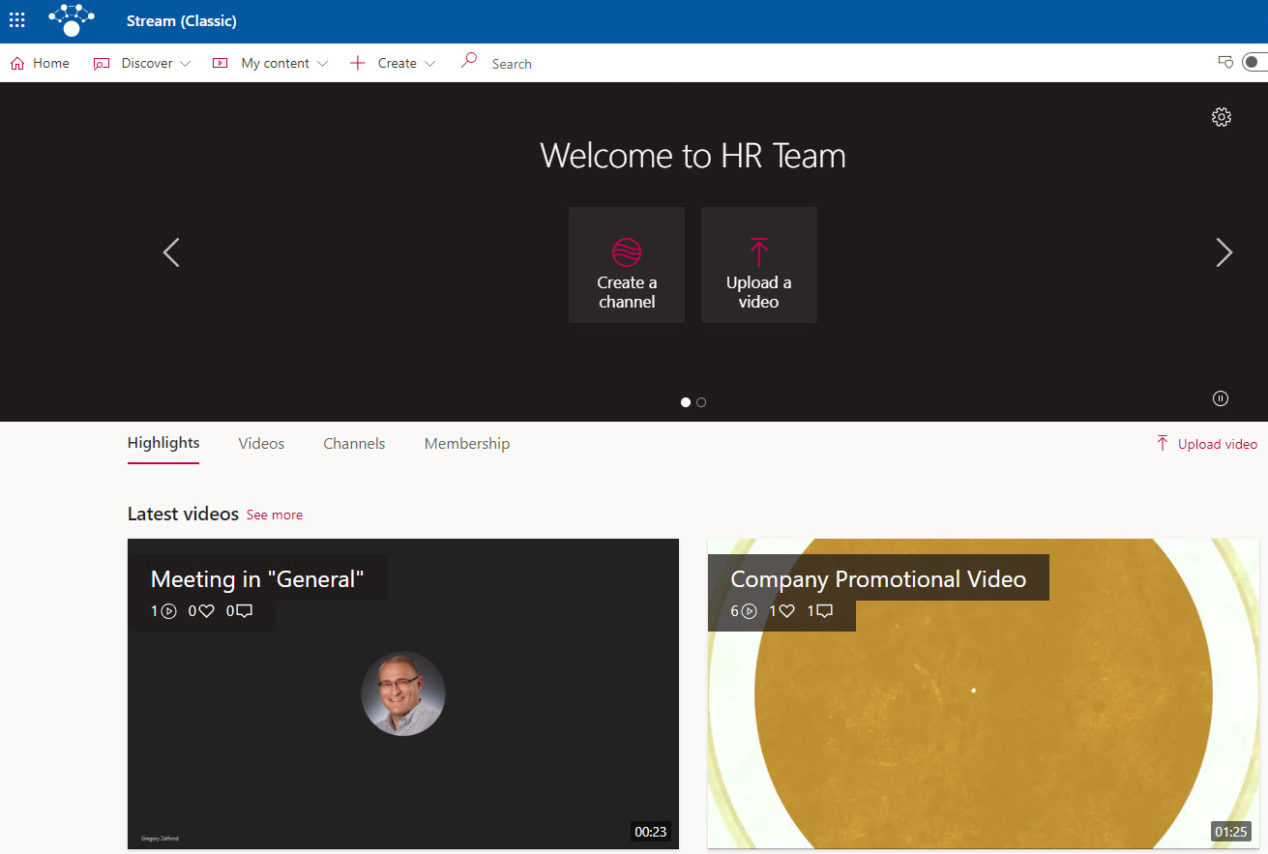
Task: Advance the carousel with the right arrow
Action: pyautogui.click(x=1224, y=252)
